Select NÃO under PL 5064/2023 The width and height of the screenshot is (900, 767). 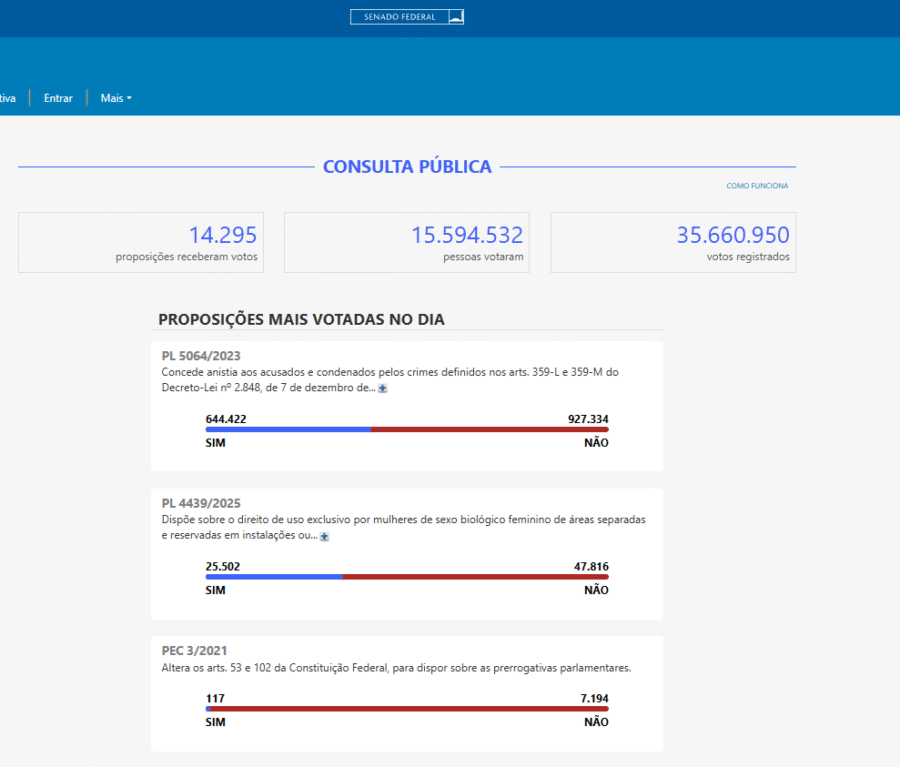coord(596,443)
